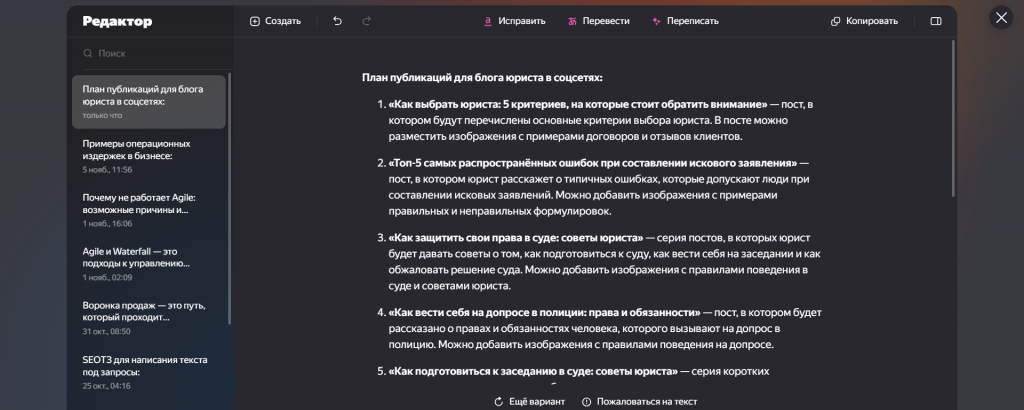Viewport: 1024px width, 410px height.
Task: Click item Как защитить свои права в суде
Action: coord(516,238)
